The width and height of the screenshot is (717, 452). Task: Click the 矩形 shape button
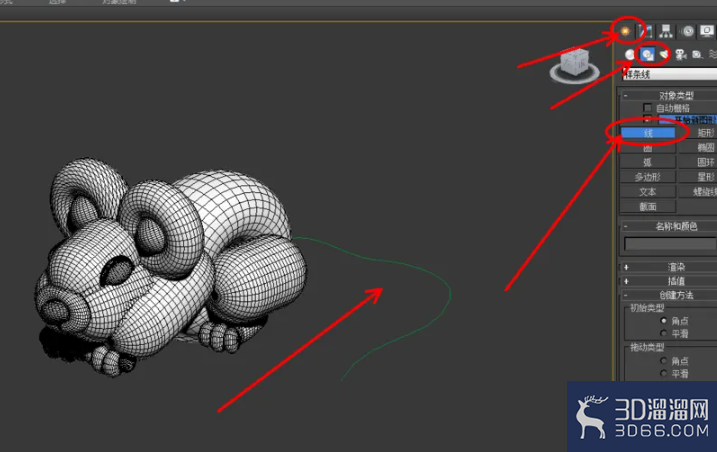(x=698, y=133)
